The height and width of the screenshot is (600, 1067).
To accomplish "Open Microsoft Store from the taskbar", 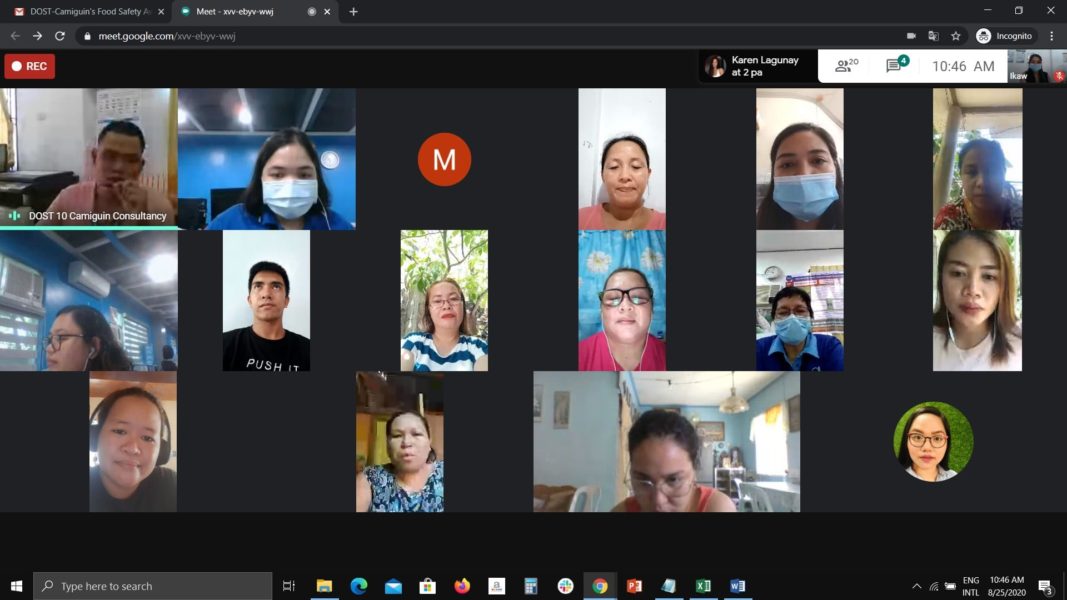I will pos(427,586).
